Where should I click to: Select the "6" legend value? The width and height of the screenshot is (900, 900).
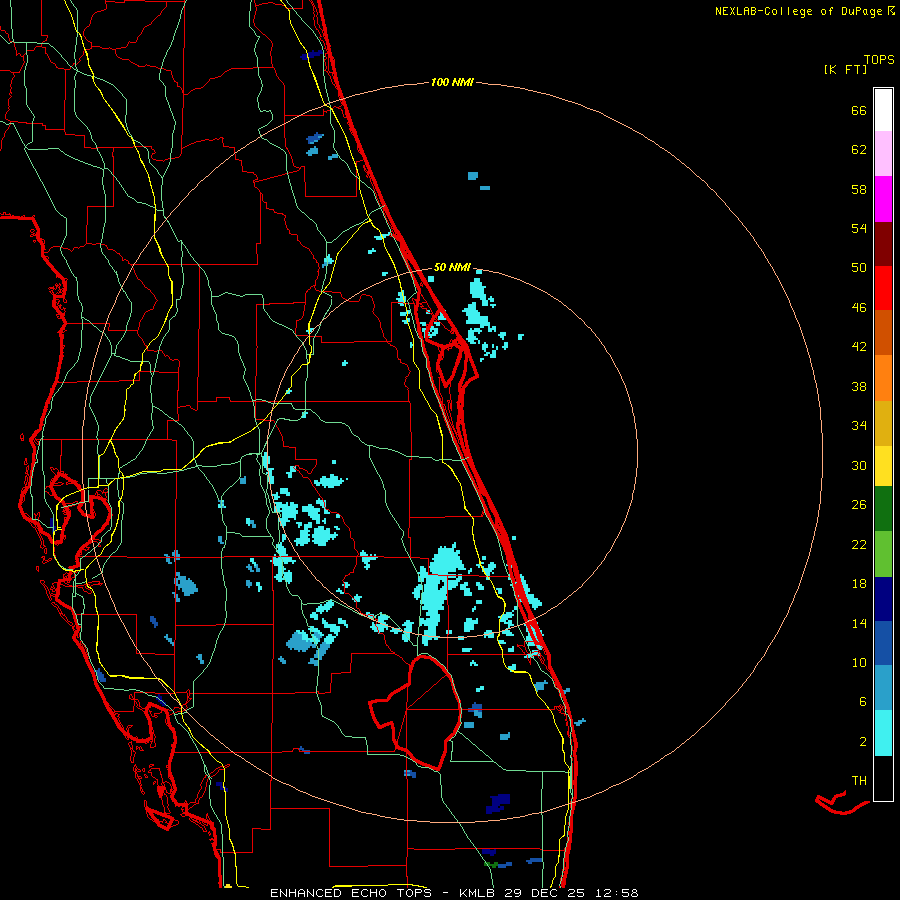[x=863, y=701]
